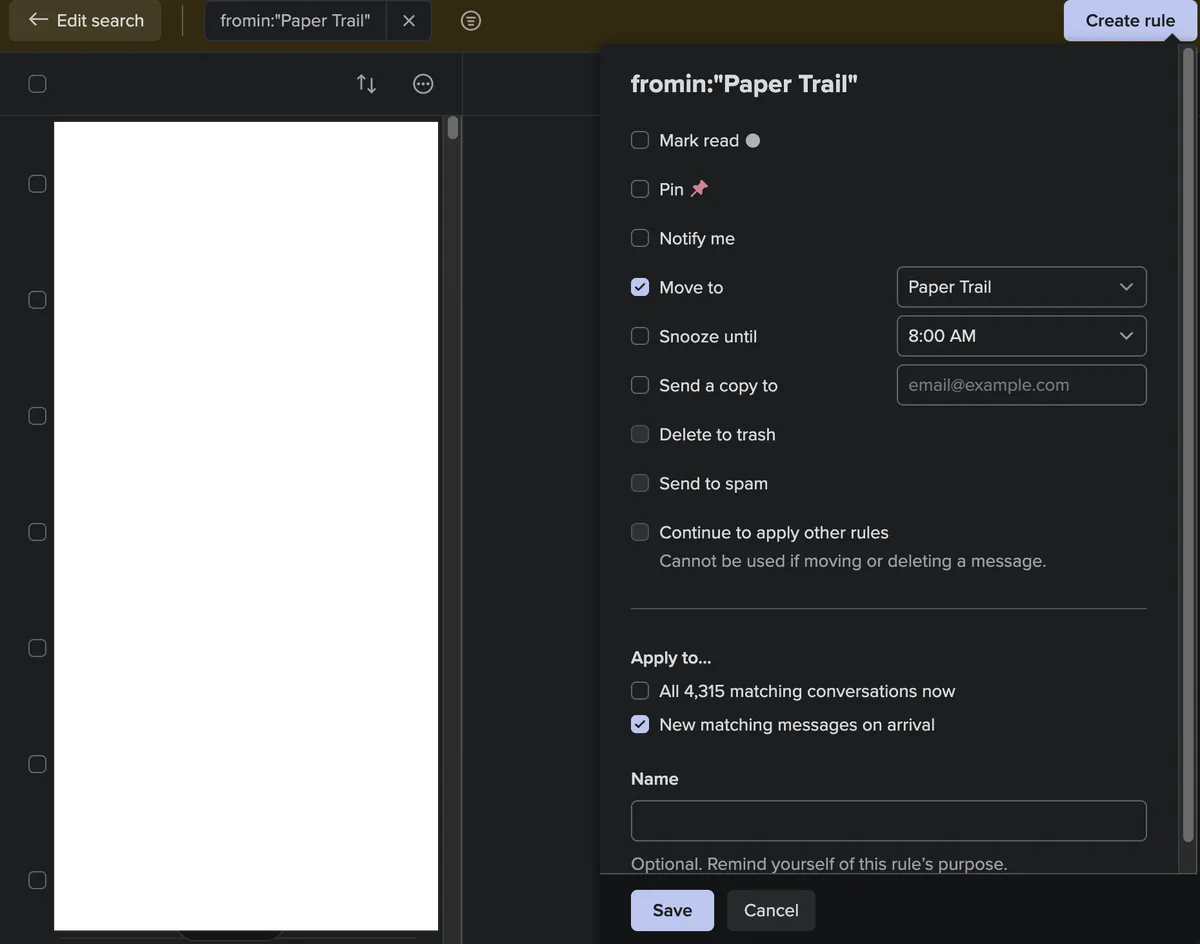Check Send a copy to

click(640, 385)
